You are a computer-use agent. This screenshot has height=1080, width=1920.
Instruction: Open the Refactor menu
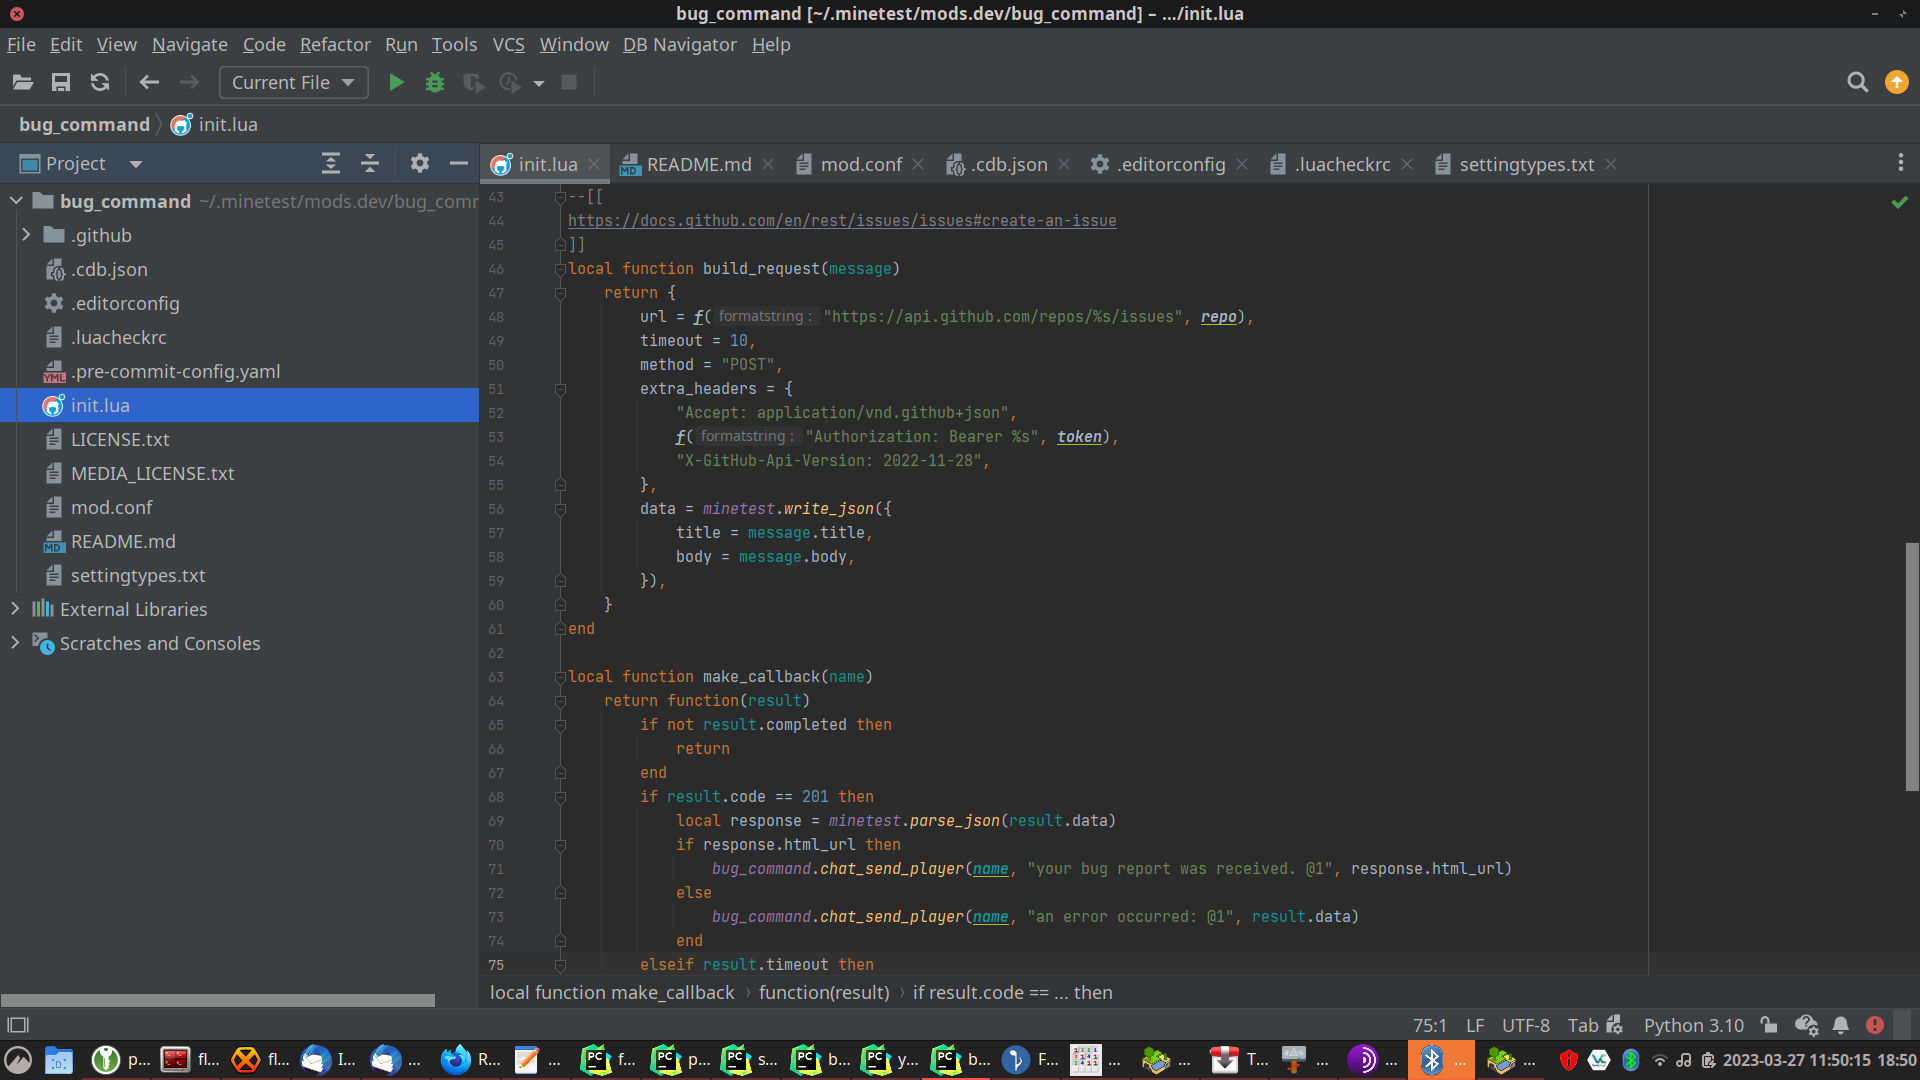tap(335, 45)
